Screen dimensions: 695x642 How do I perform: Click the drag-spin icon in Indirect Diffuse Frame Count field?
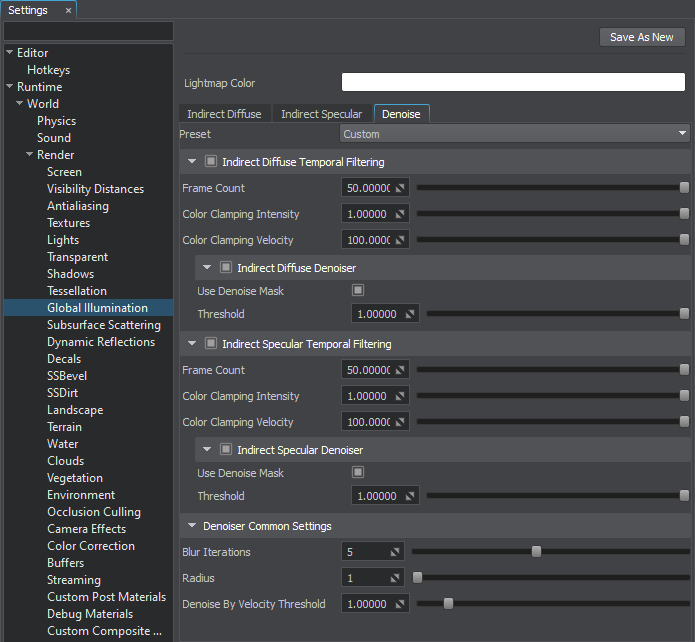(x=400, y=188)
